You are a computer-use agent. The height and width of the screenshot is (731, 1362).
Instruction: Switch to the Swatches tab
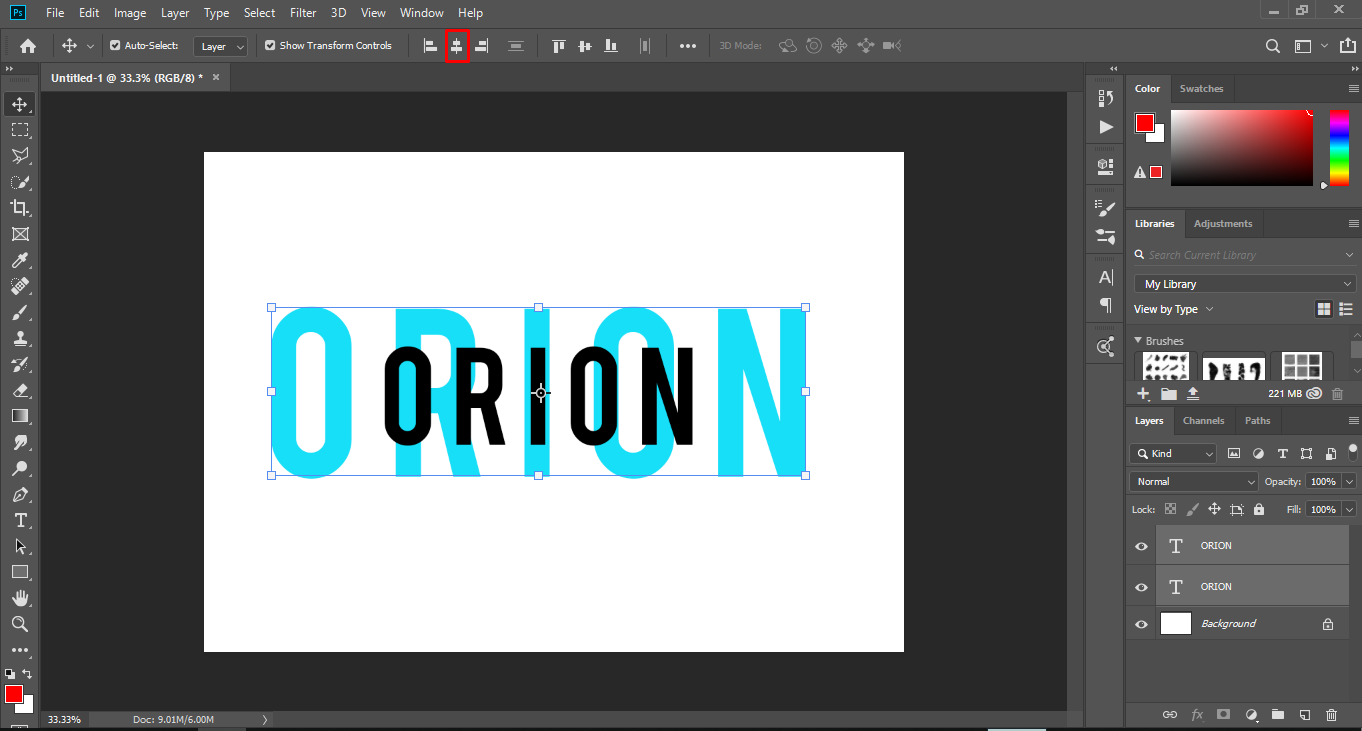tap(1201, 89)
